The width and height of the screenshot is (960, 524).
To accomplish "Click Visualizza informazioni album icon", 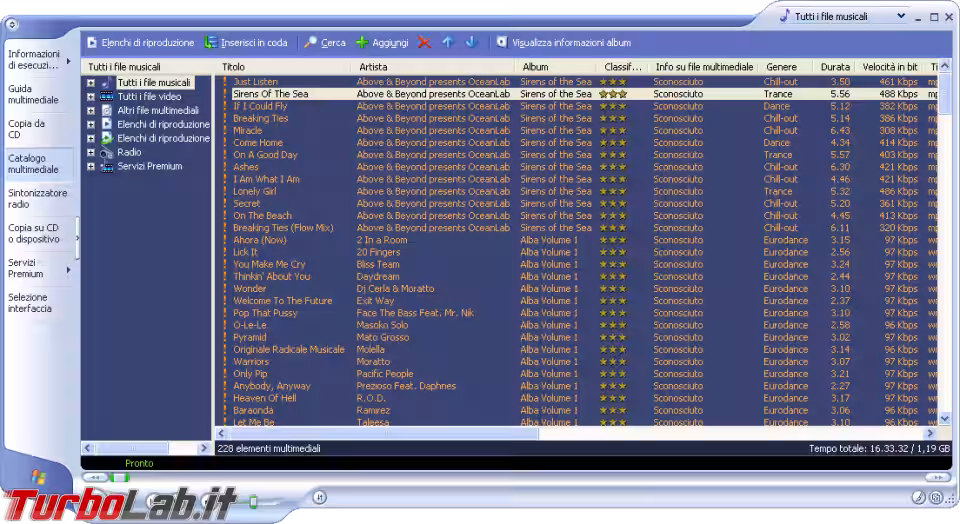I will (x=501, y=42).
